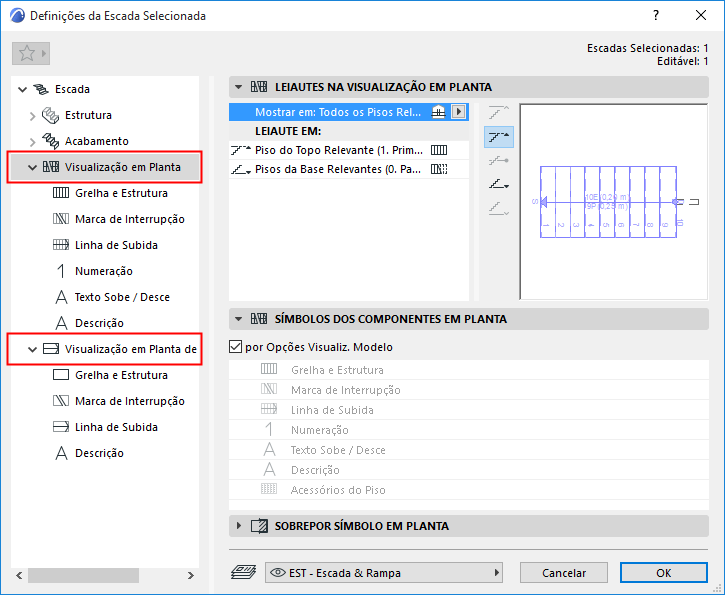Open the EST - Escada & Rampa layer dropdown
The height and width of the screenshot is (595, 725).
pos(384,572)
